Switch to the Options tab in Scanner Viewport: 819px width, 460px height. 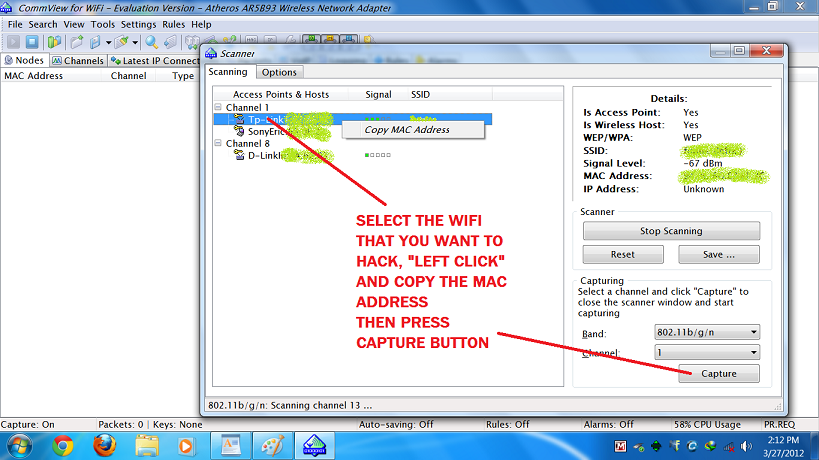click(x=279, y=72)
